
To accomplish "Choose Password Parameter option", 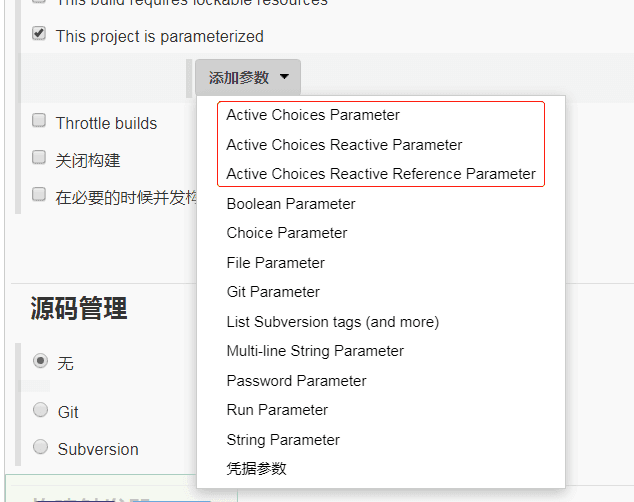I will [x=296, y=381].
